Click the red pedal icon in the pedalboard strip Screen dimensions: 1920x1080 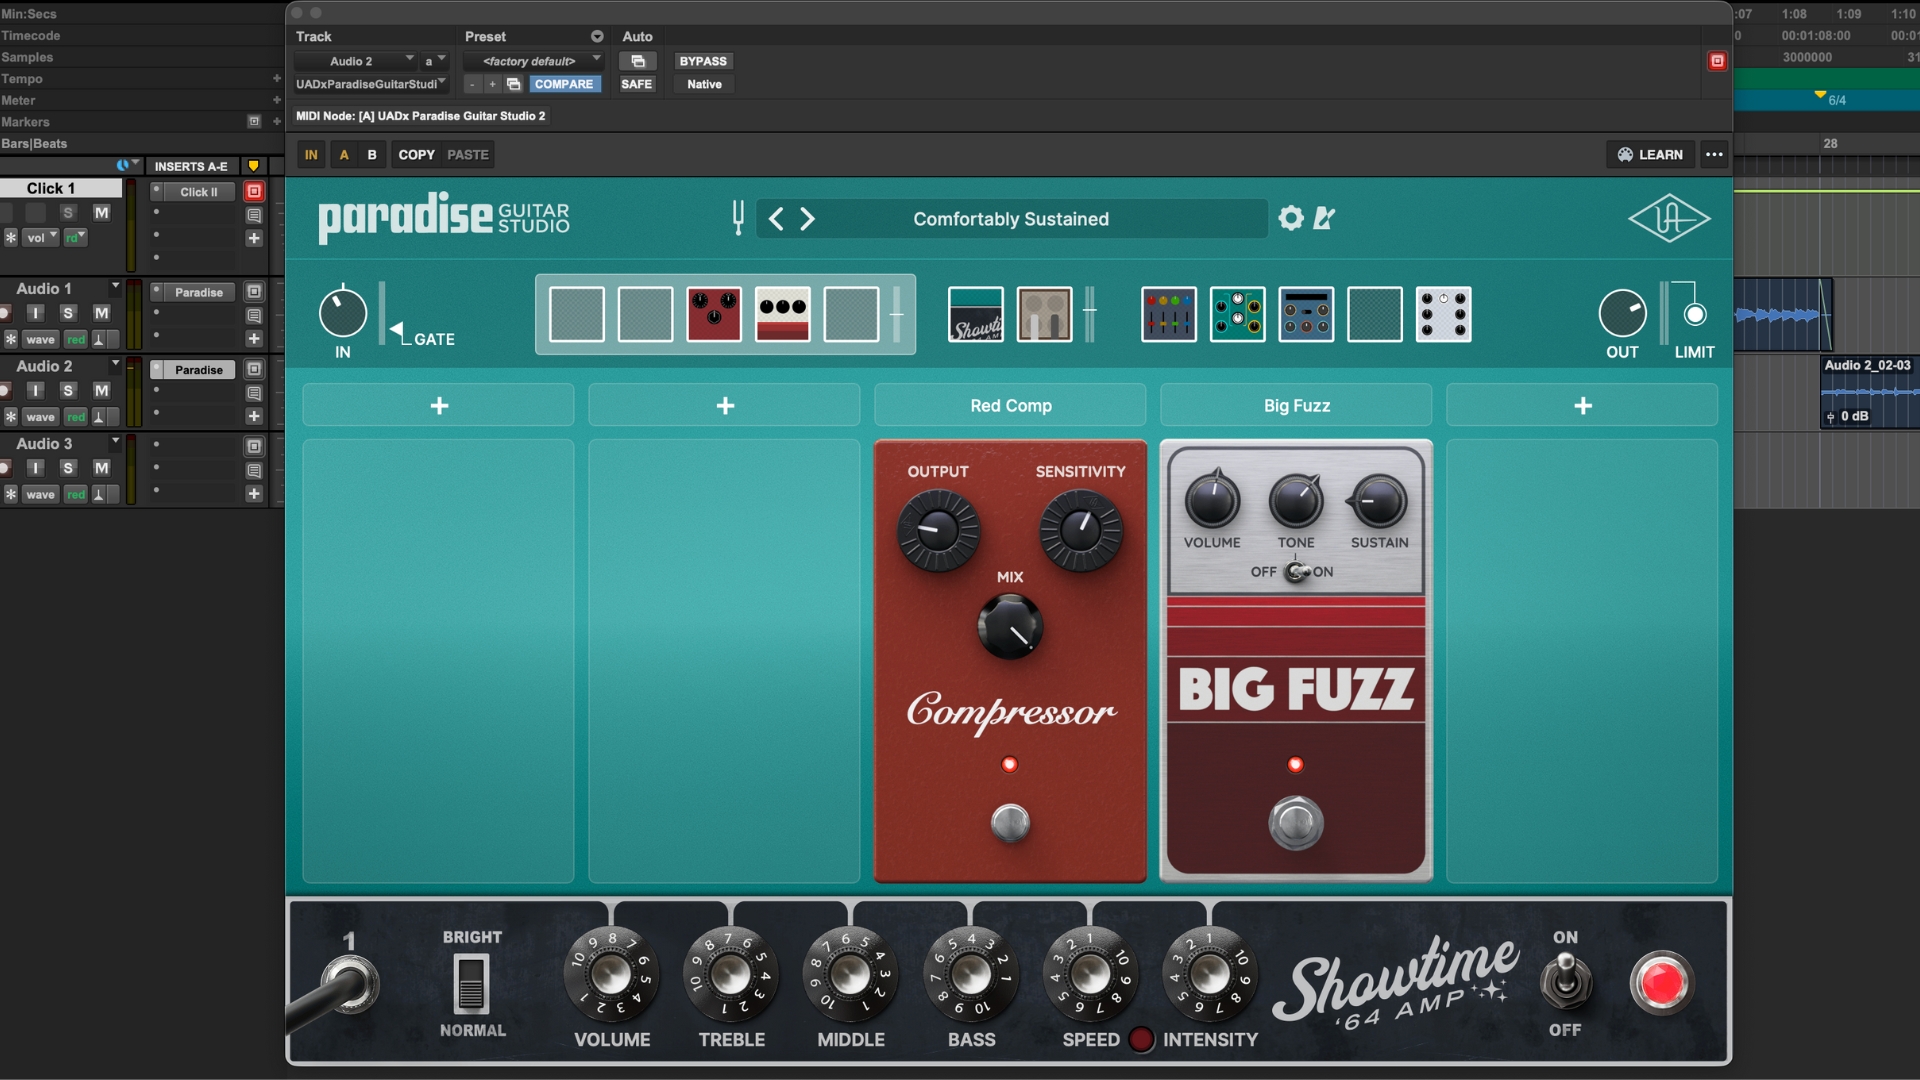pos(714,314)
